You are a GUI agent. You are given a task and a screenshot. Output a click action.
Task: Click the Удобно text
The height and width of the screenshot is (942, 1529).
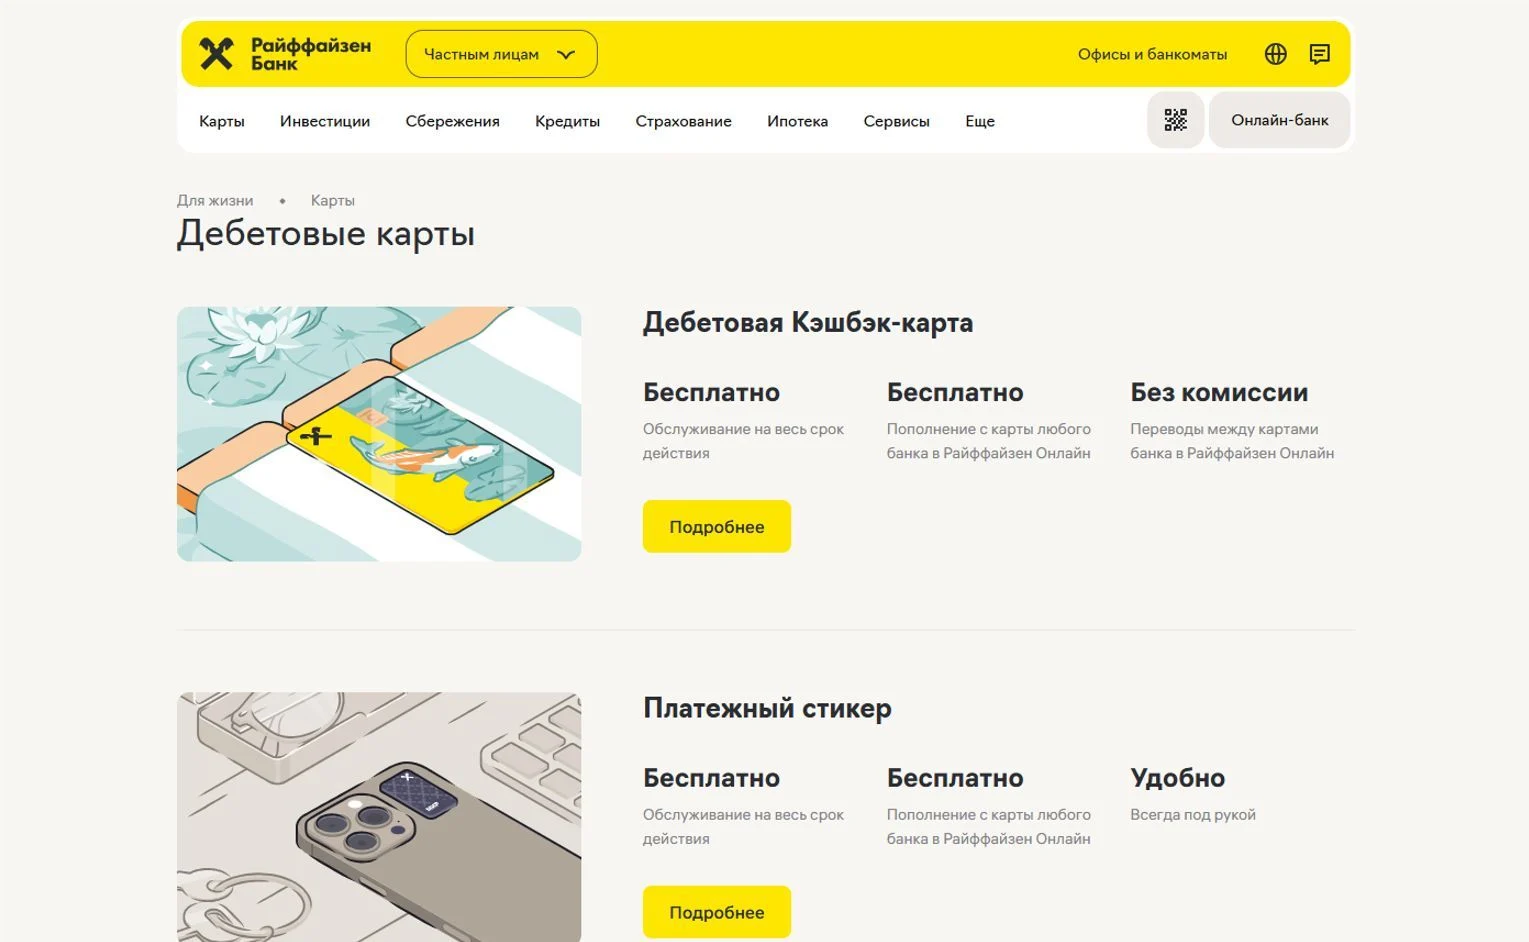click(x=1177, y=778)
